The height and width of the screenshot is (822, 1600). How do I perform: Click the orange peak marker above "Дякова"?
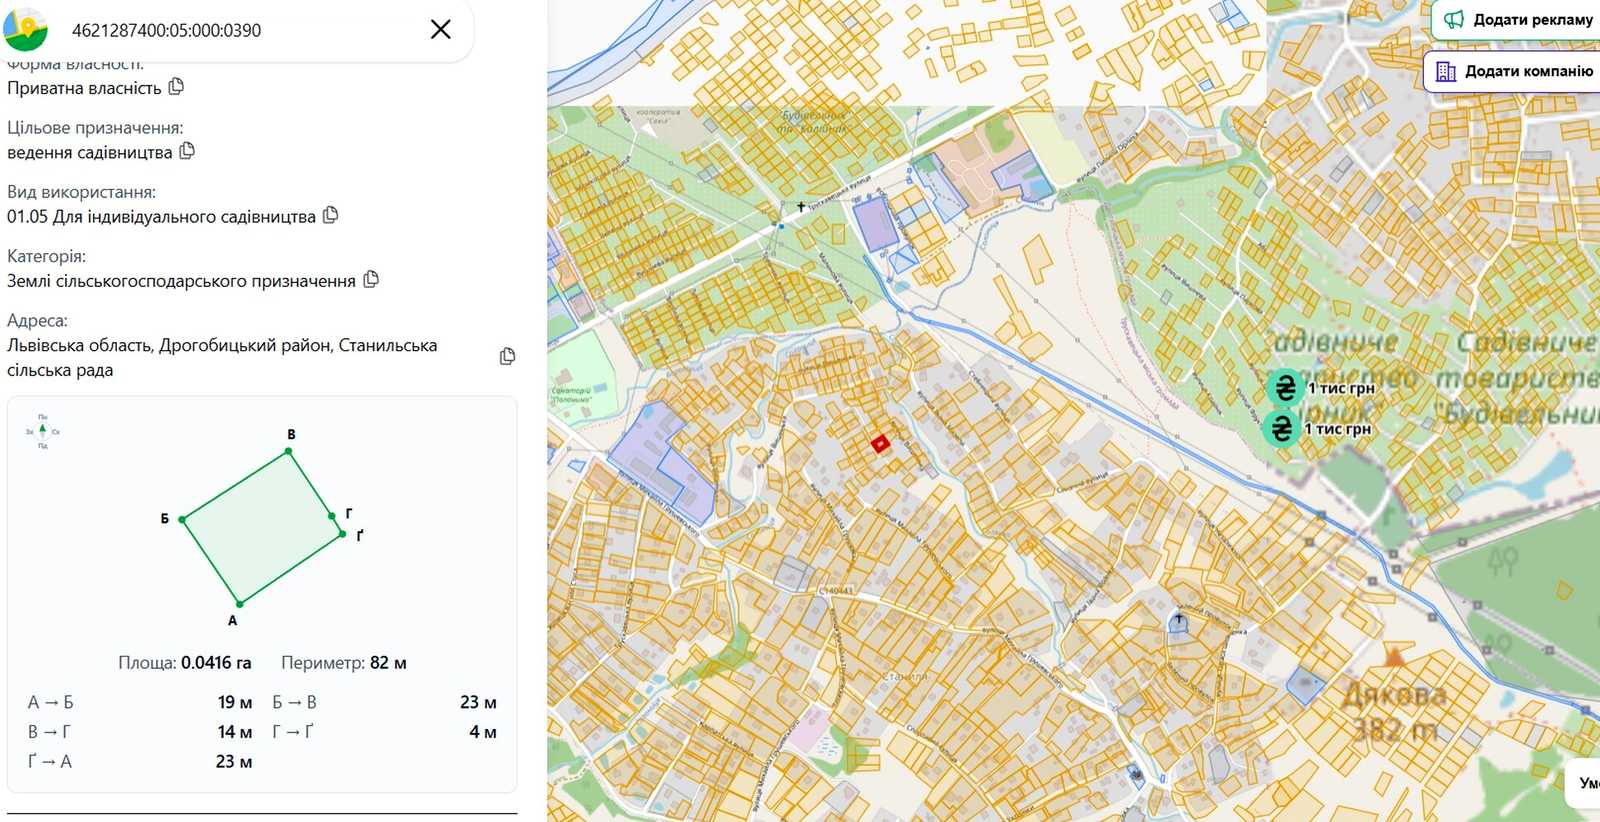[x=1394, y=657]
